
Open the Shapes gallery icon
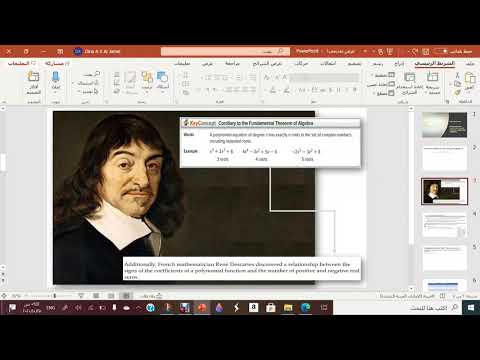click(162, 77)
